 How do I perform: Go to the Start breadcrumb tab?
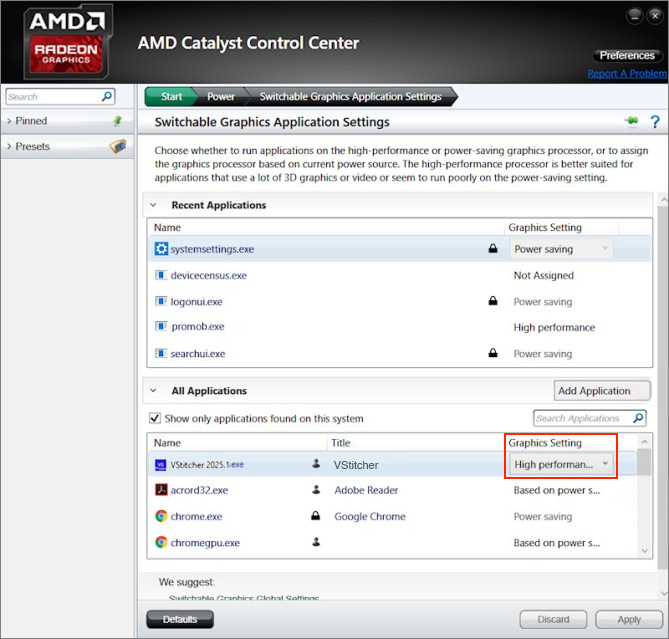click(171, 97)
